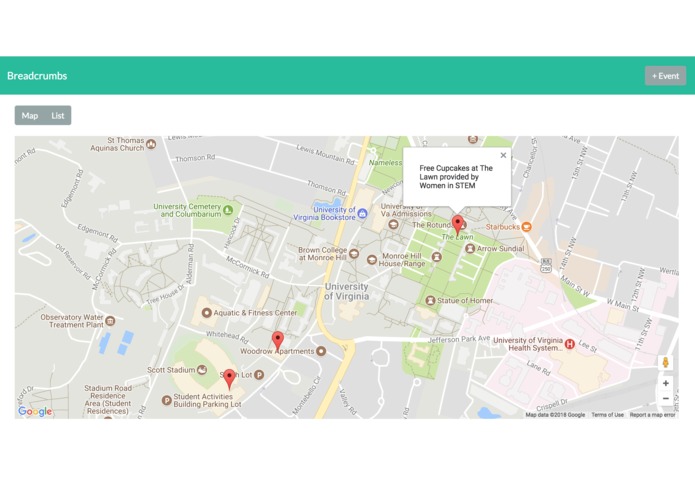Click the Statue of Homer icon
Image resolution: width=695 pixels, height=494 pixels.
tap(430, 301)
